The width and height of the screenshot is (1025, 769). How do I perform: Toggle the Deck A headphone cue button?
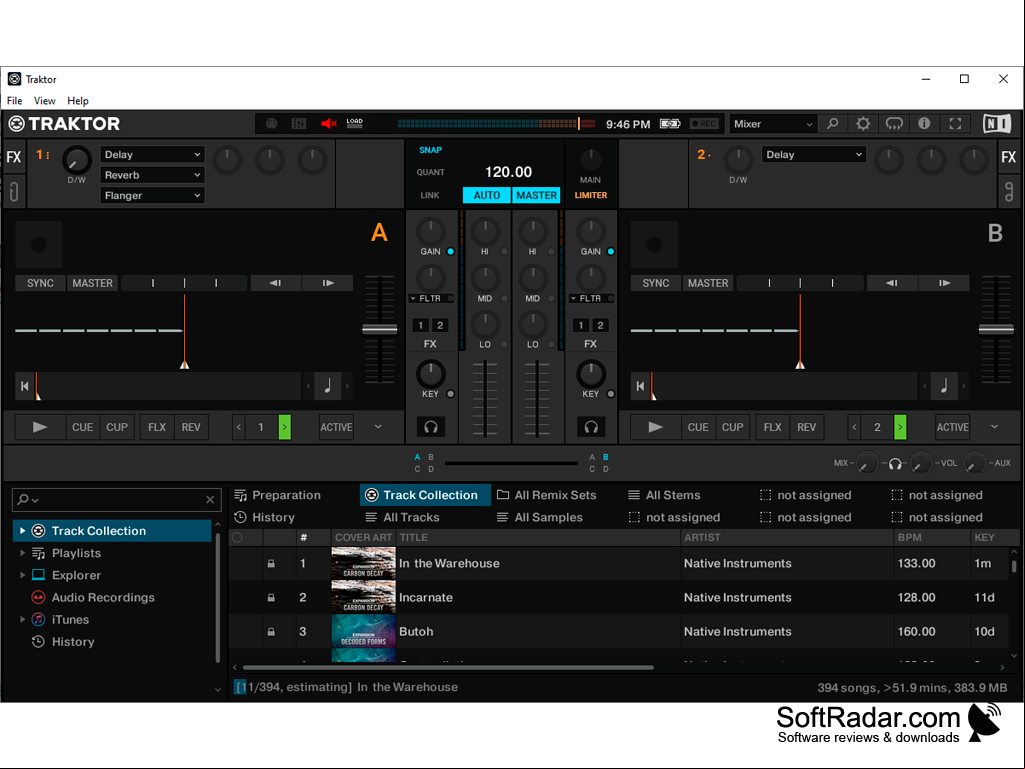click(431, 427)
